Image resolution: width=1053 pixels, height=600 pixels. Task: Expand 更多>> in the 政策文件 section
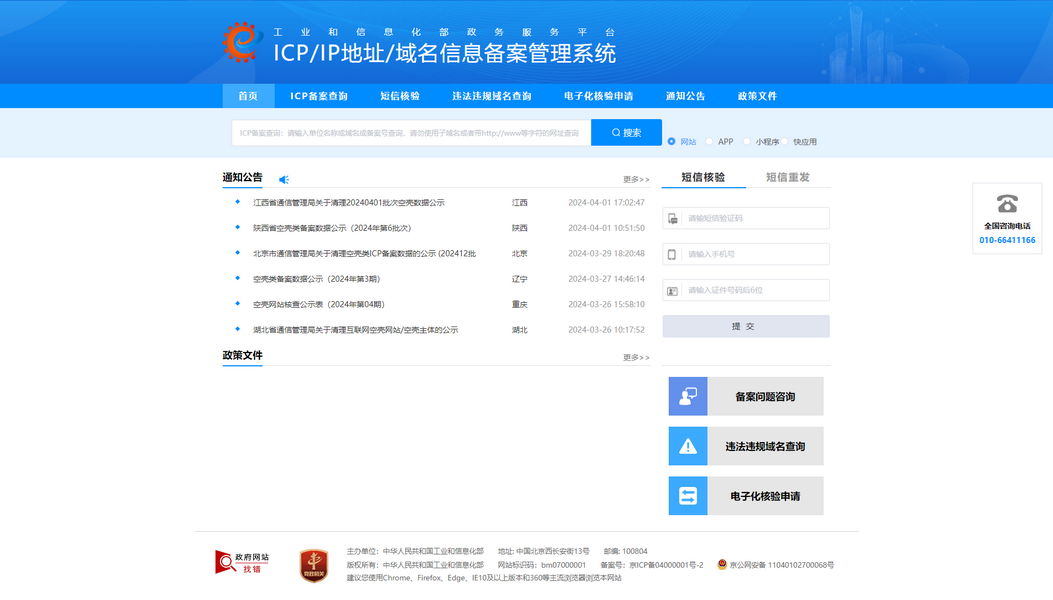tap(636, 357)
